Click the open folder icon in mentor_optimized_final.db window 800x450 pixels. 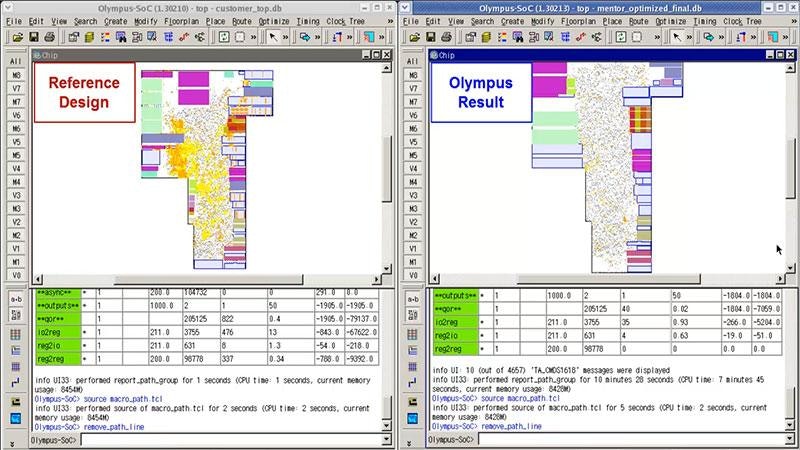(x=415, y=37)
